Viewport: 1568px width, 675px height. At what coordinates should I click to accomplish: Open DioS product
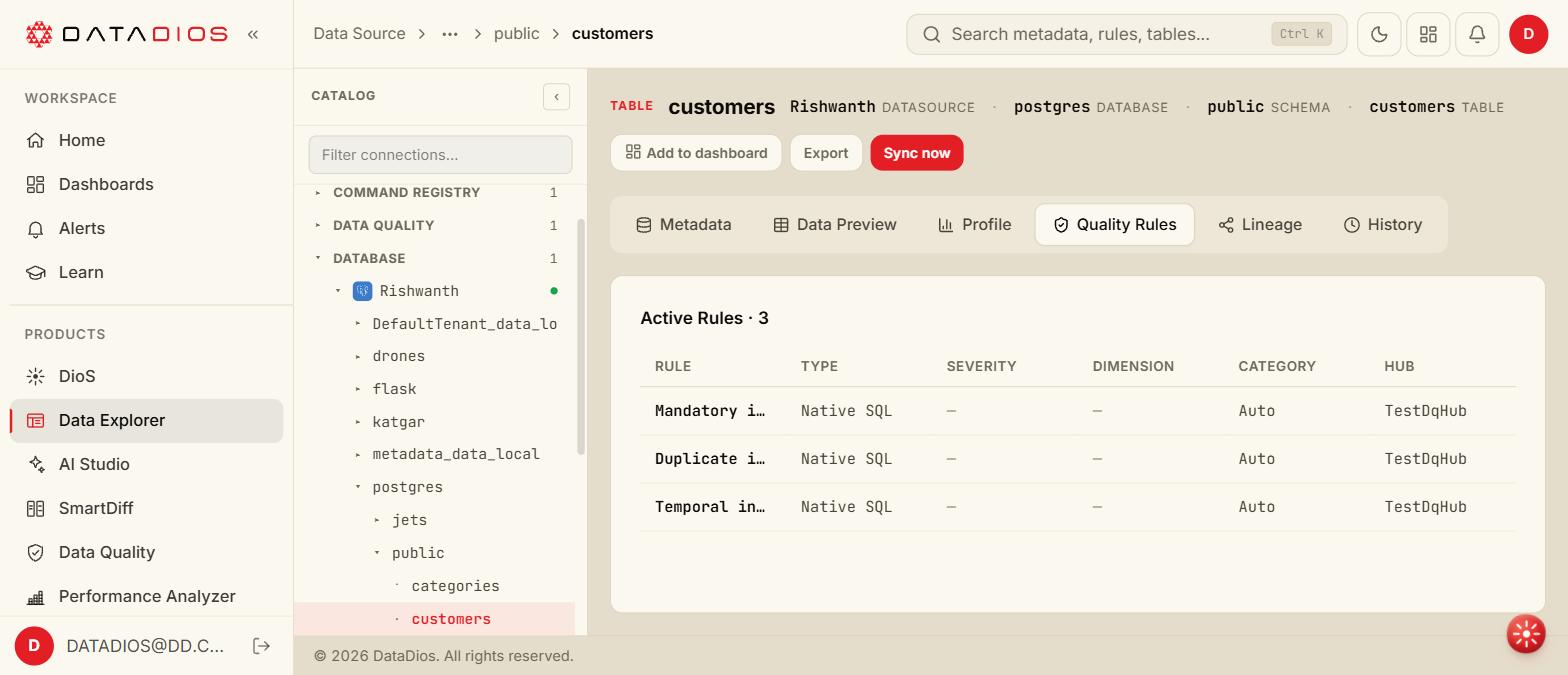[147, 376]
